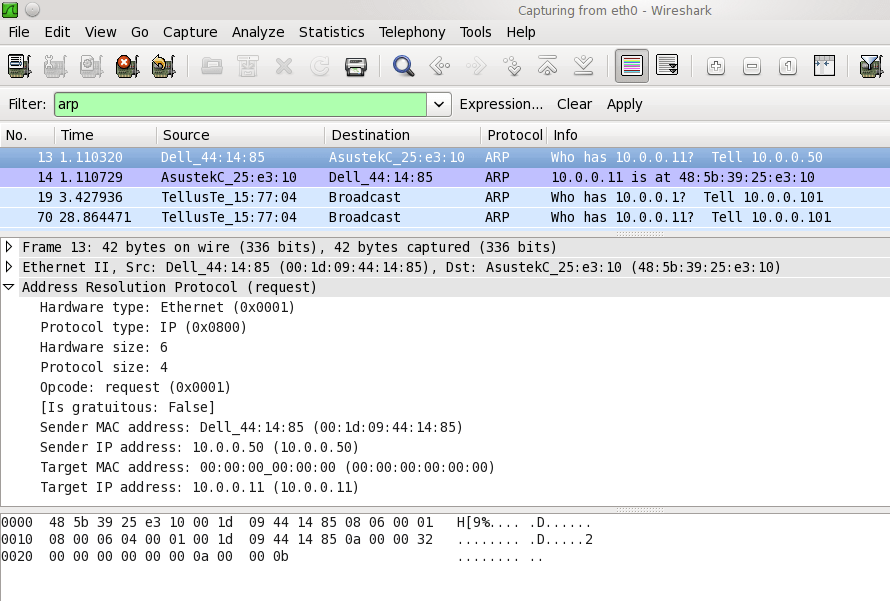
Task: Open the filter history dropdown arrow
Action: 439,104
